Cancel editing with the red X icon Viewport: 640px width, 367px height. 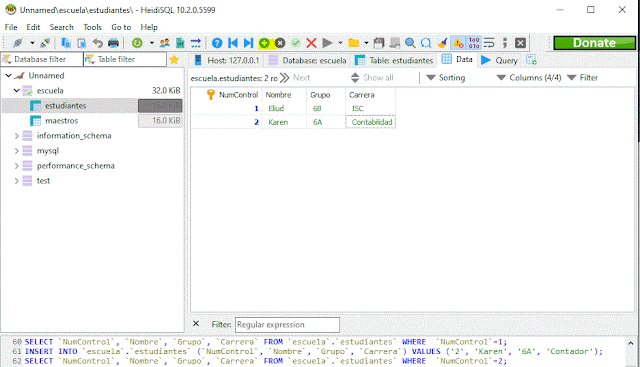coord(311,43)
